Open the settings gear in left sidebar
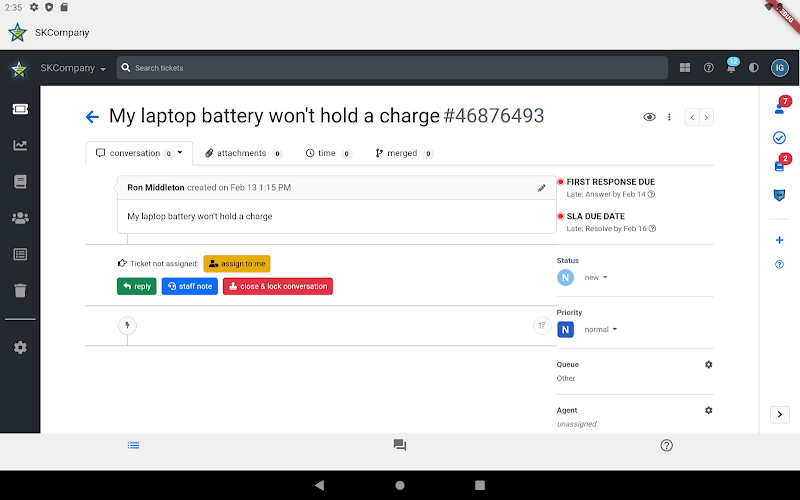Viewport: 800px width, 500px height. pyautogui.click(x=20, y=347)
